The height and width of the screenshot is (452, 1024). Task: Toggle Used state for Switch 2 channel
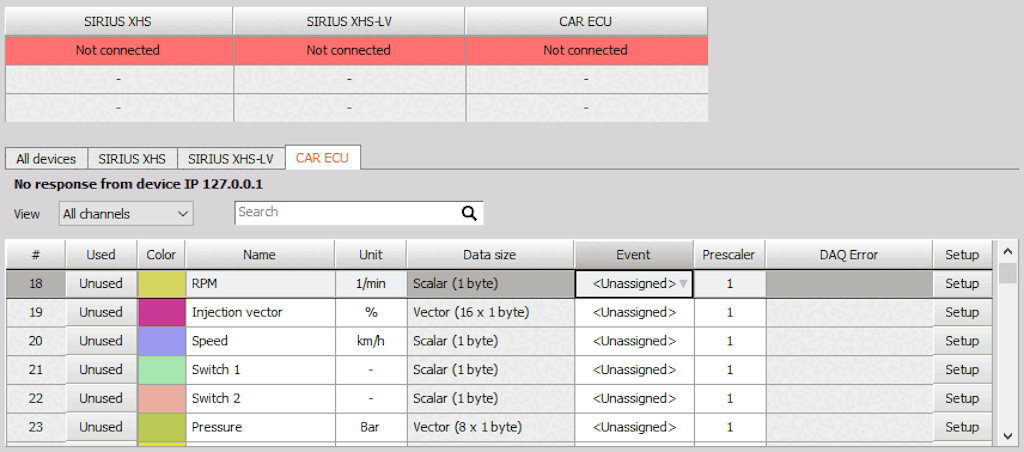pyautogui.click(x=101, y=398)
